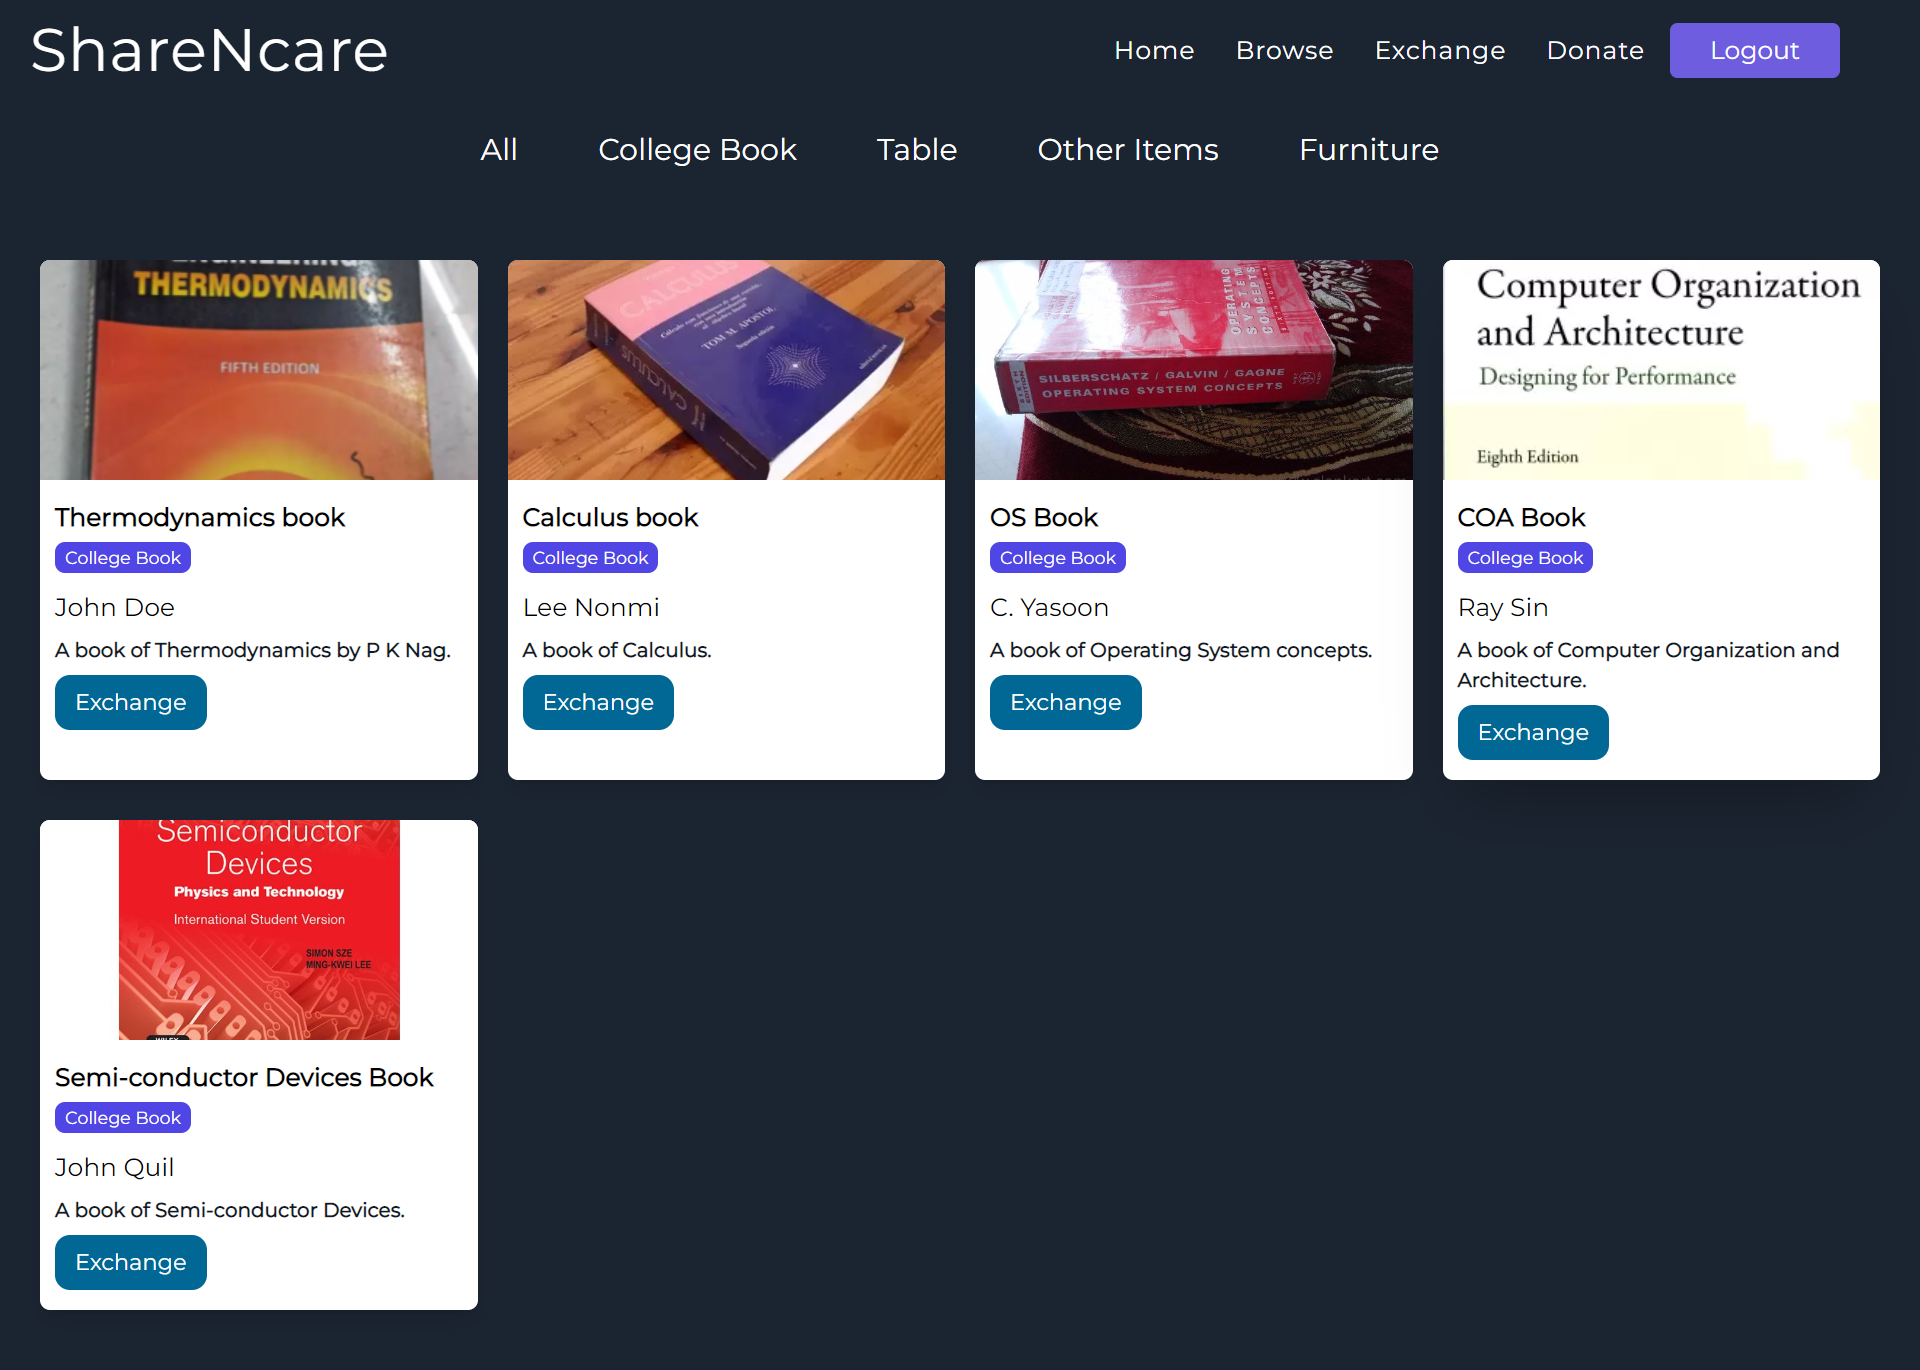Click Exchange for Semi-conductor Devices Book
This screenshot has width=1920, height=1370.
click(130, 1262)
